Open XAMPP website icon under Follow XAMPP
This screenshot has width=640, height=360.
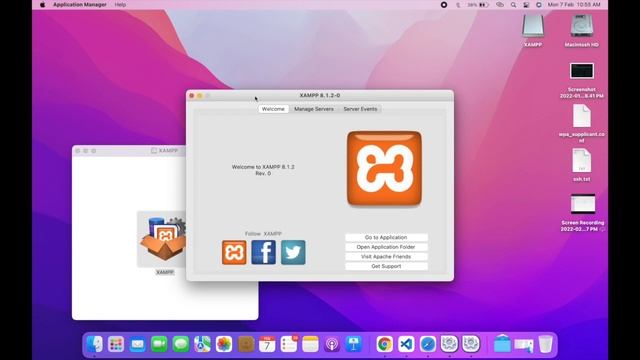click(234, 253)
